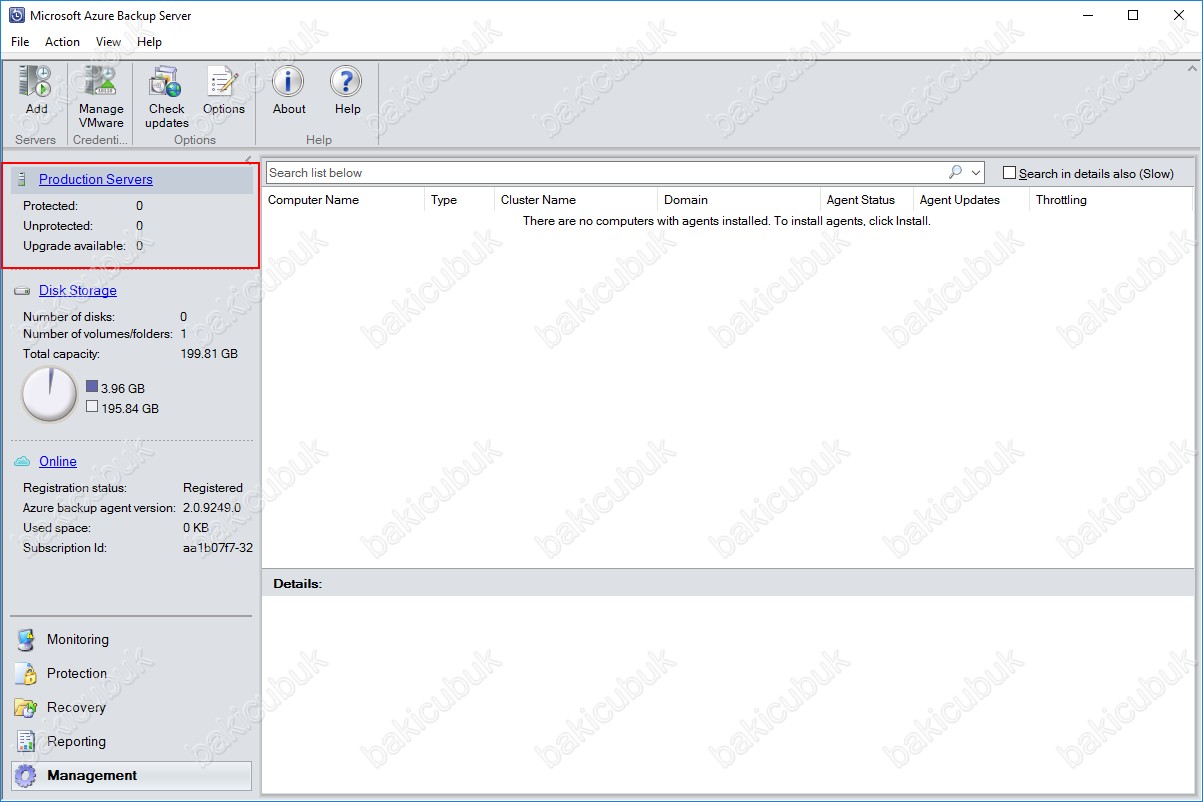
Task: Switch to the Recovery workspace
Action: coord(131,708)
